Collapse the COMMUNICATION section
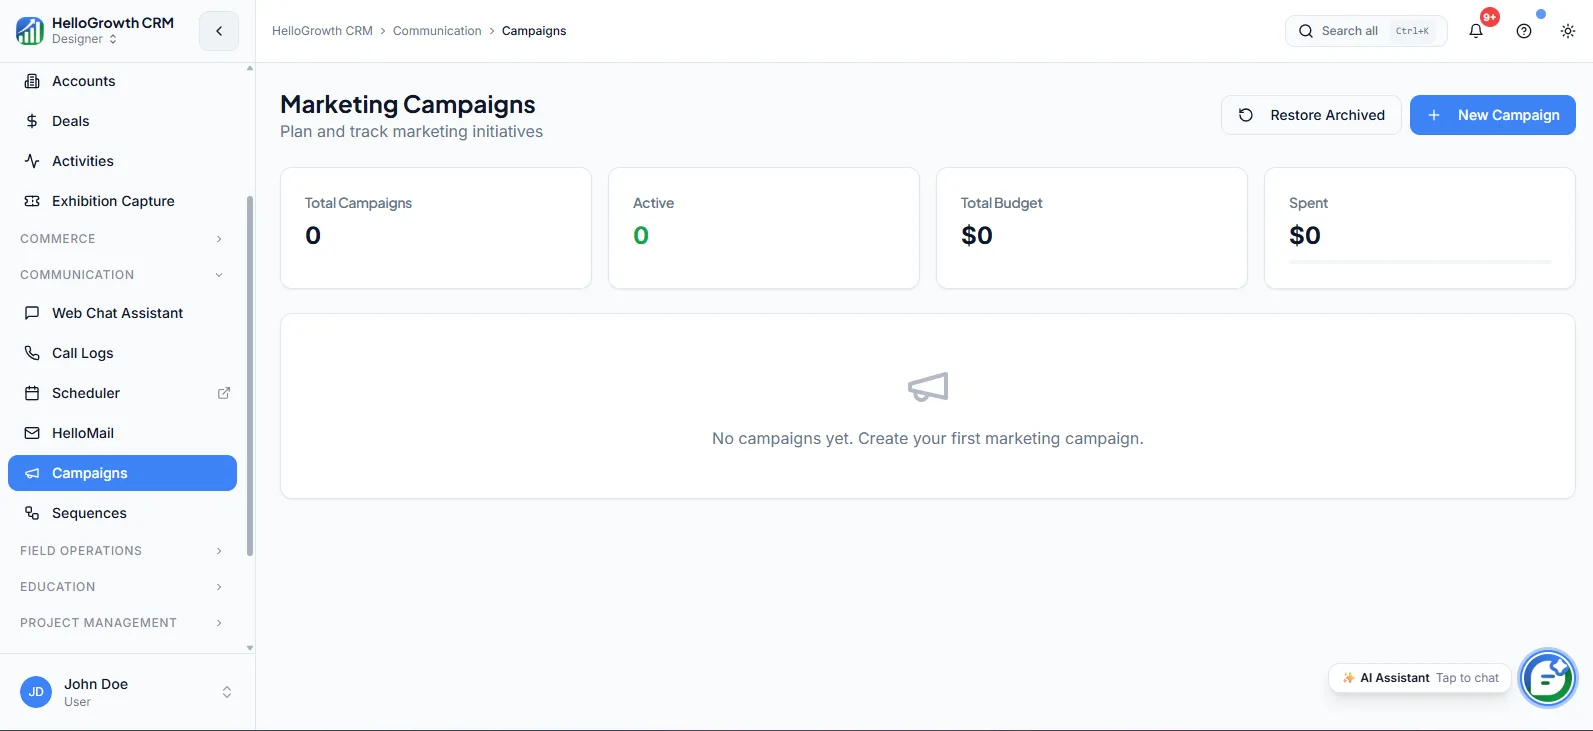 pyautogui.click(x=122, y=275)
